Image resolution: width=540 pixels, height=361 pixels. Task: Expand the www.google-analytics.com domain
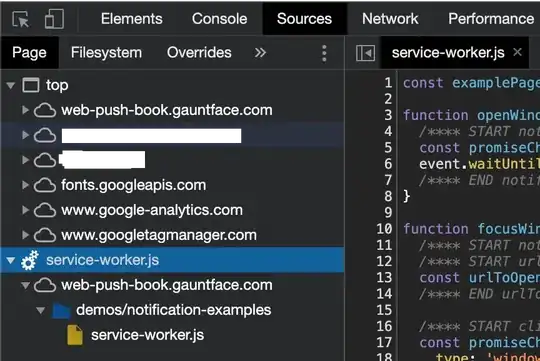(25, 210)
